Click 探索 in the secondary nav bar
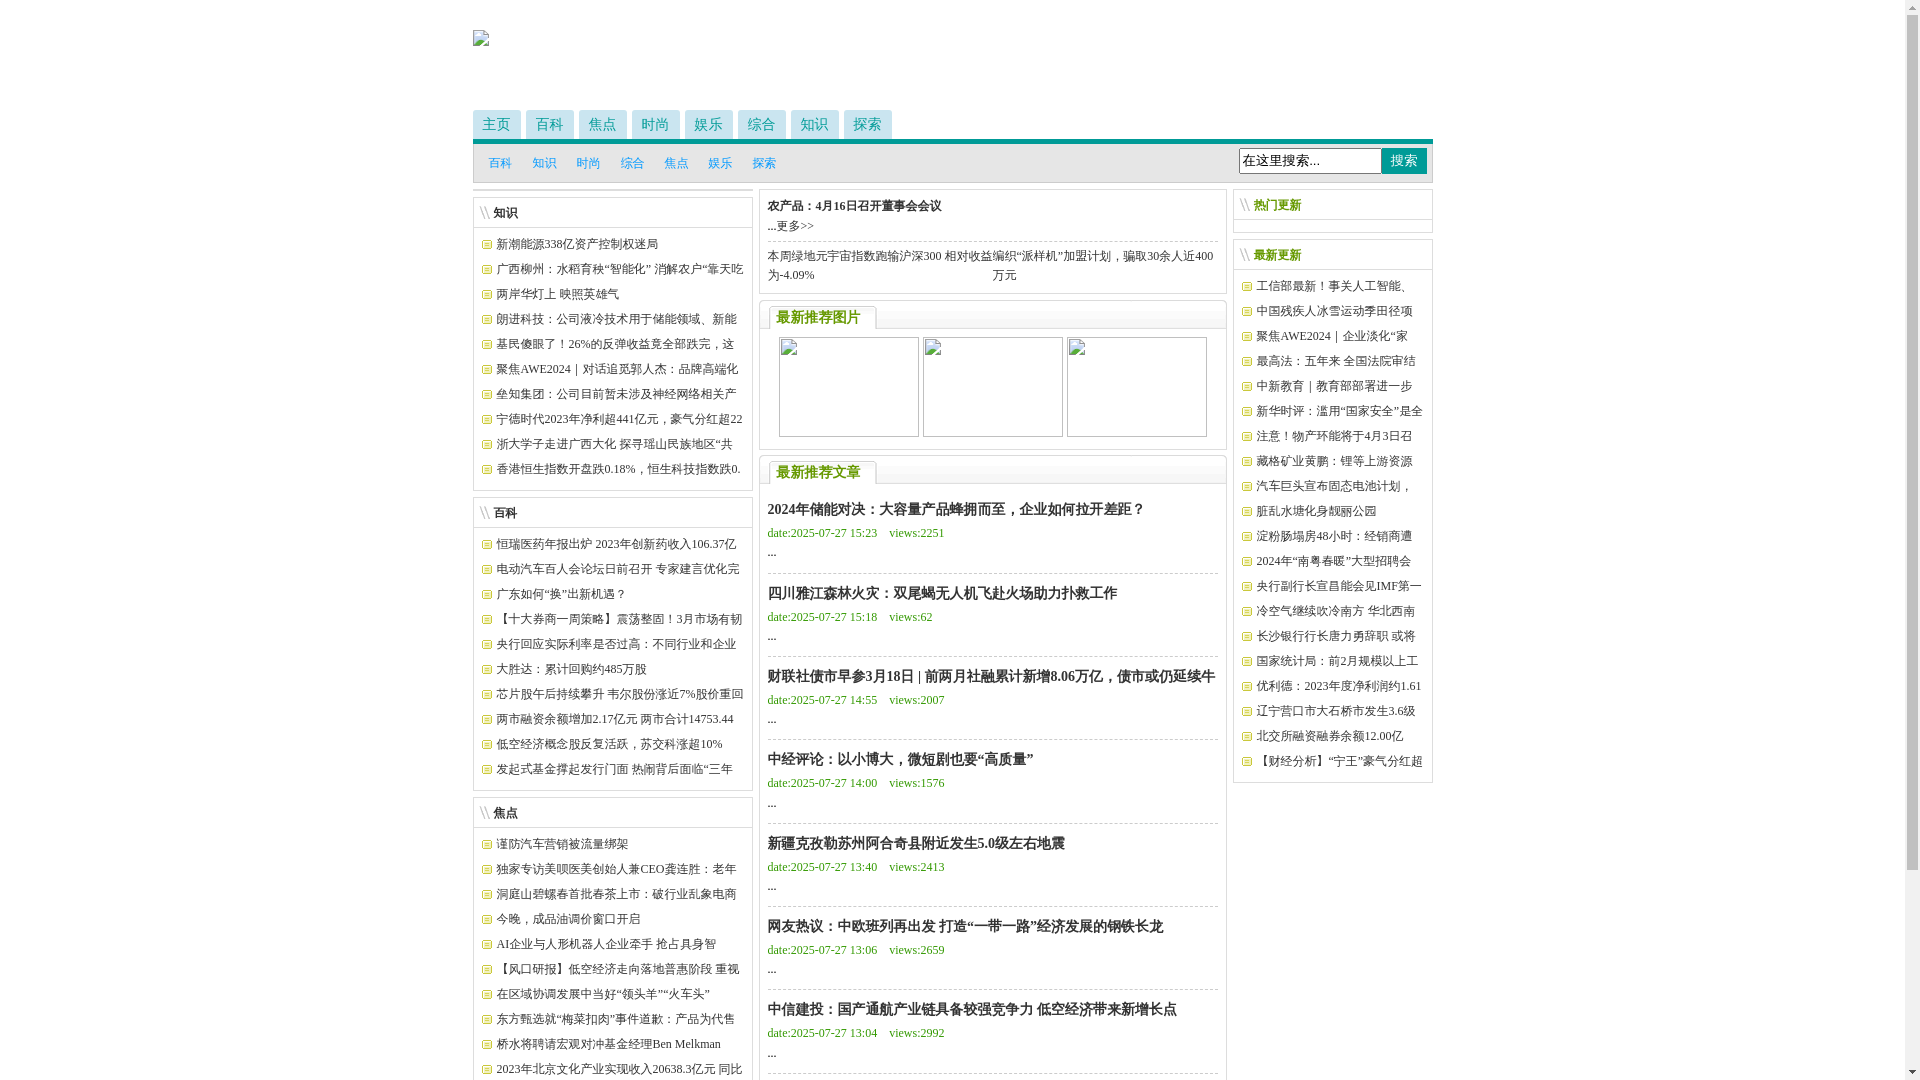 pyautogui.click(x=764, y=163)
